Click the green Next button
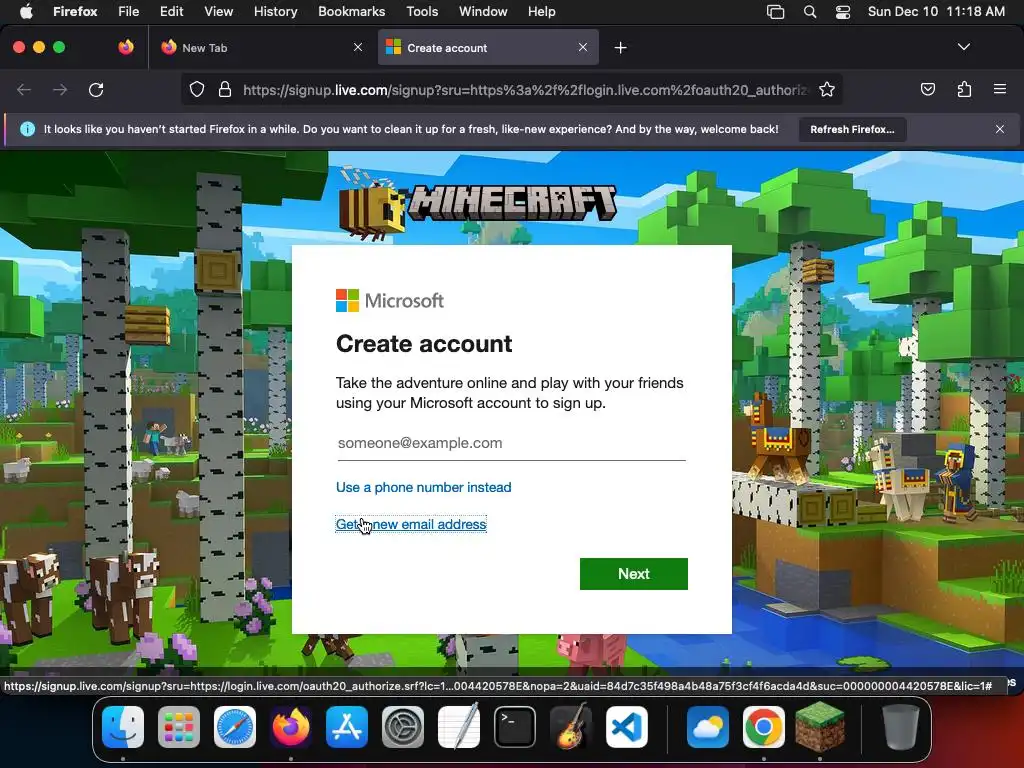Viewport: 1024px width, 768px height. click(633, 573)
